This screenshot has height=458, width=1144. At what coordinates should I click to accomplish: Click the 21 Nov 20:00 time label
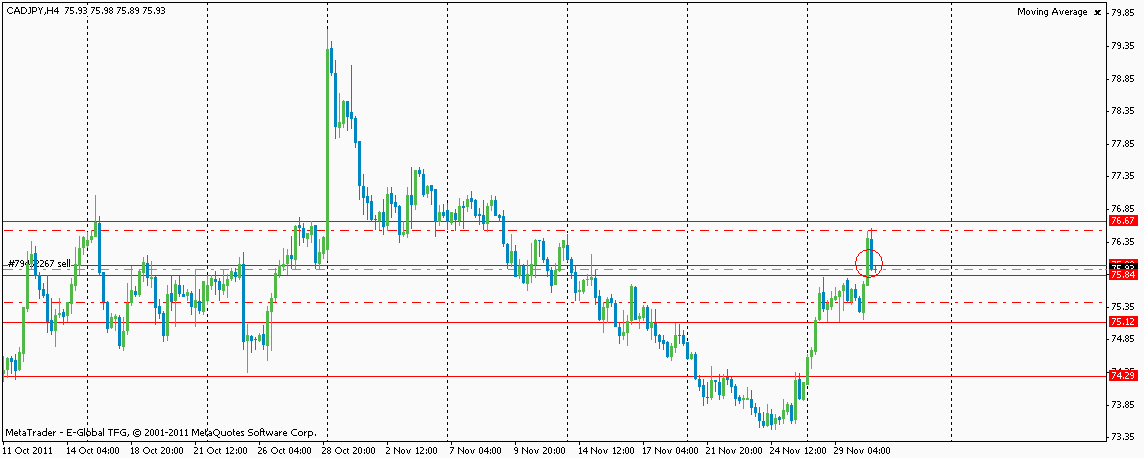click(735, 450)
